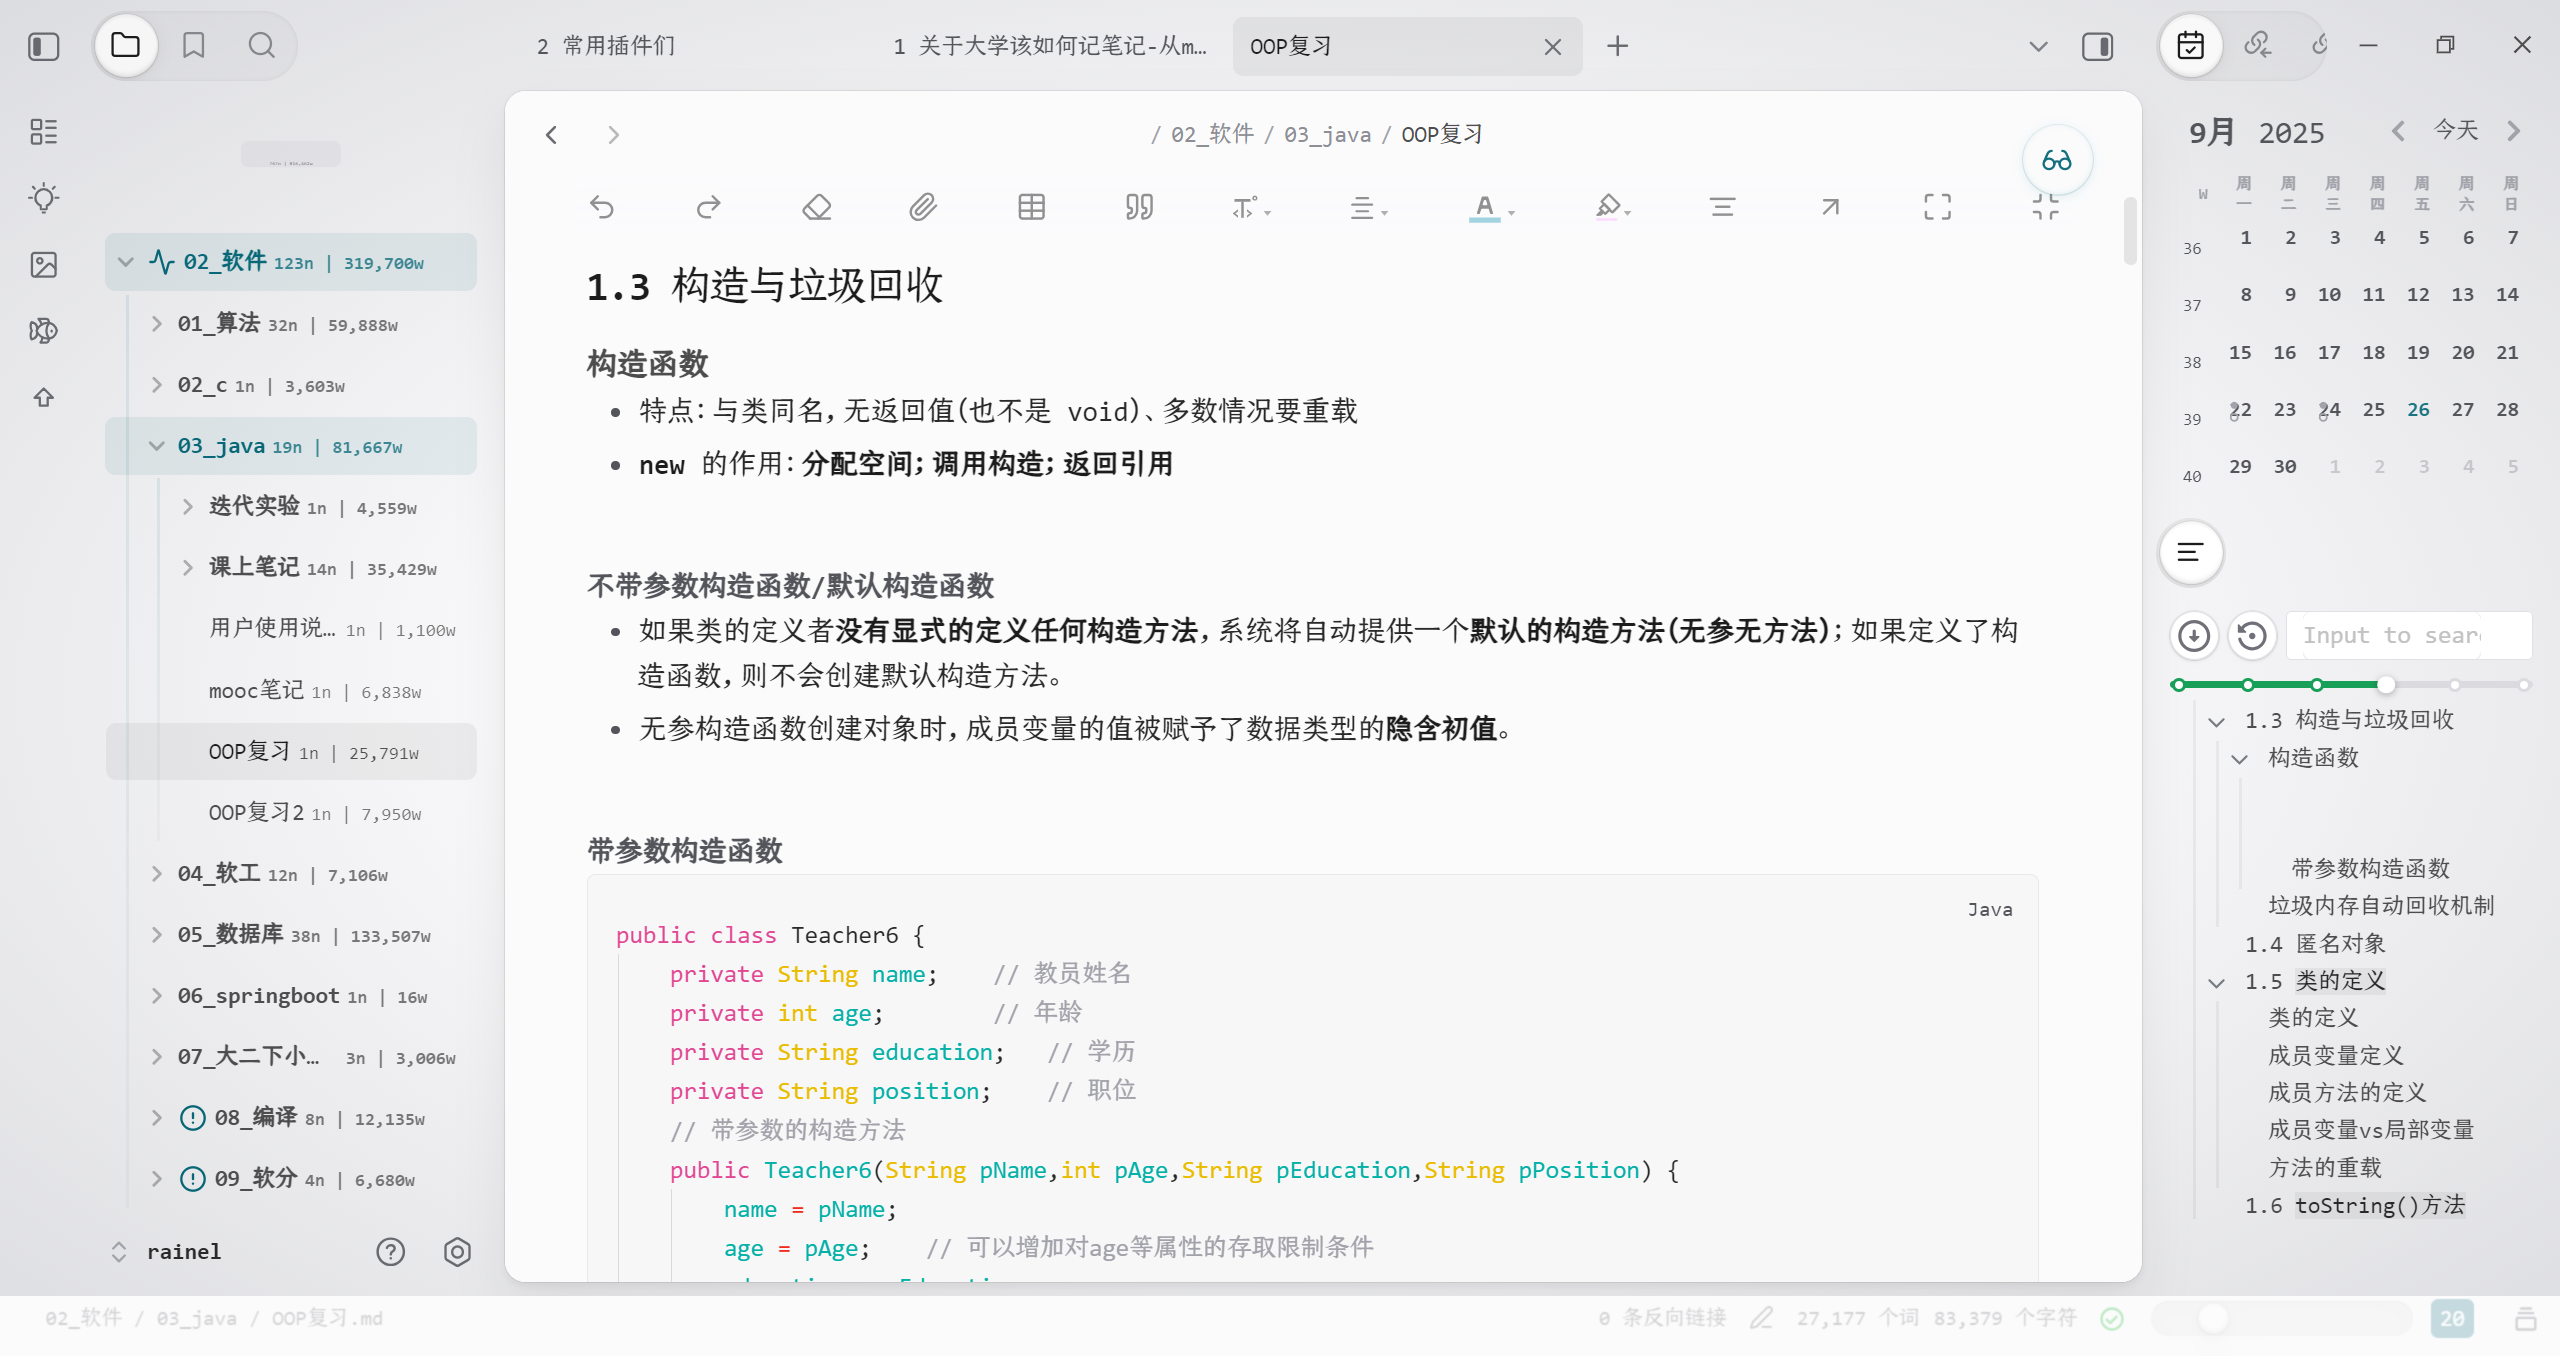Open settings gear next to rainel
Image resolution: width=2560 pixels, height=1356 pixels.
coord(457,1251)
